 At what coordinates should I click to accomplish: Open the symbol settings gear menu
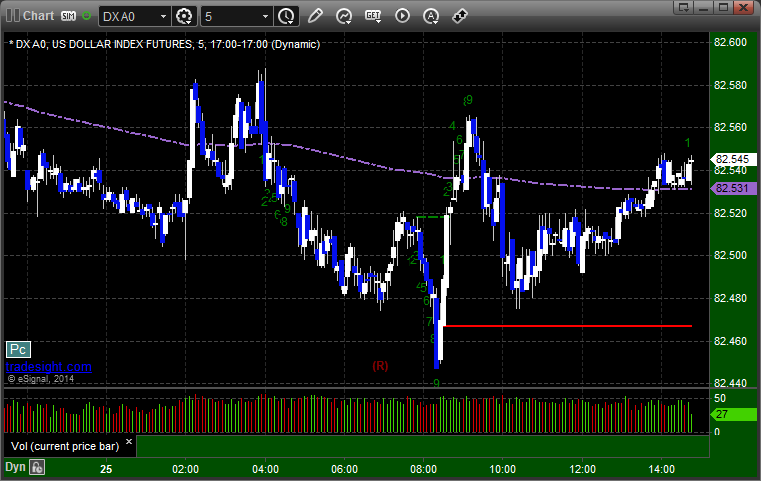tap(184, 17)
